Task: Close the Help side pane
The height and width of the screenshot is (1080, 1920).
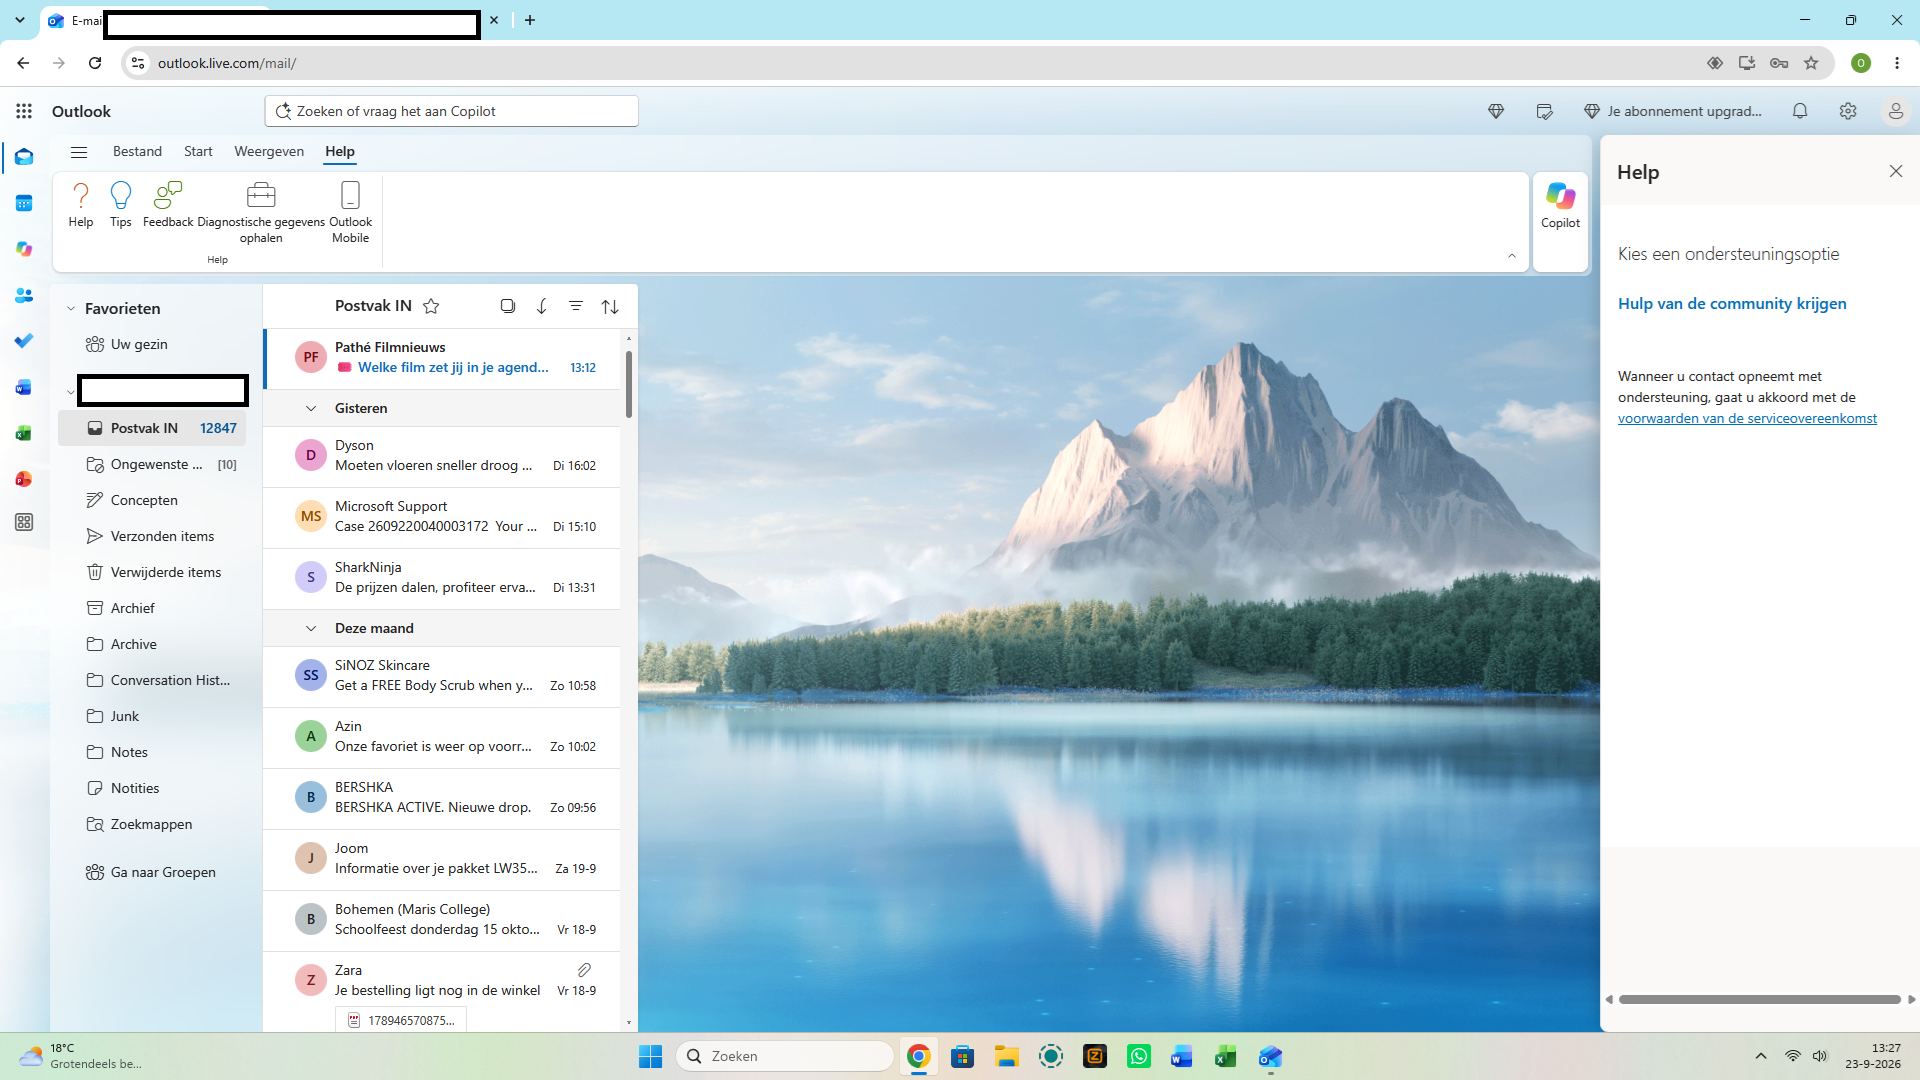Action: click(x=1896, y=171)
